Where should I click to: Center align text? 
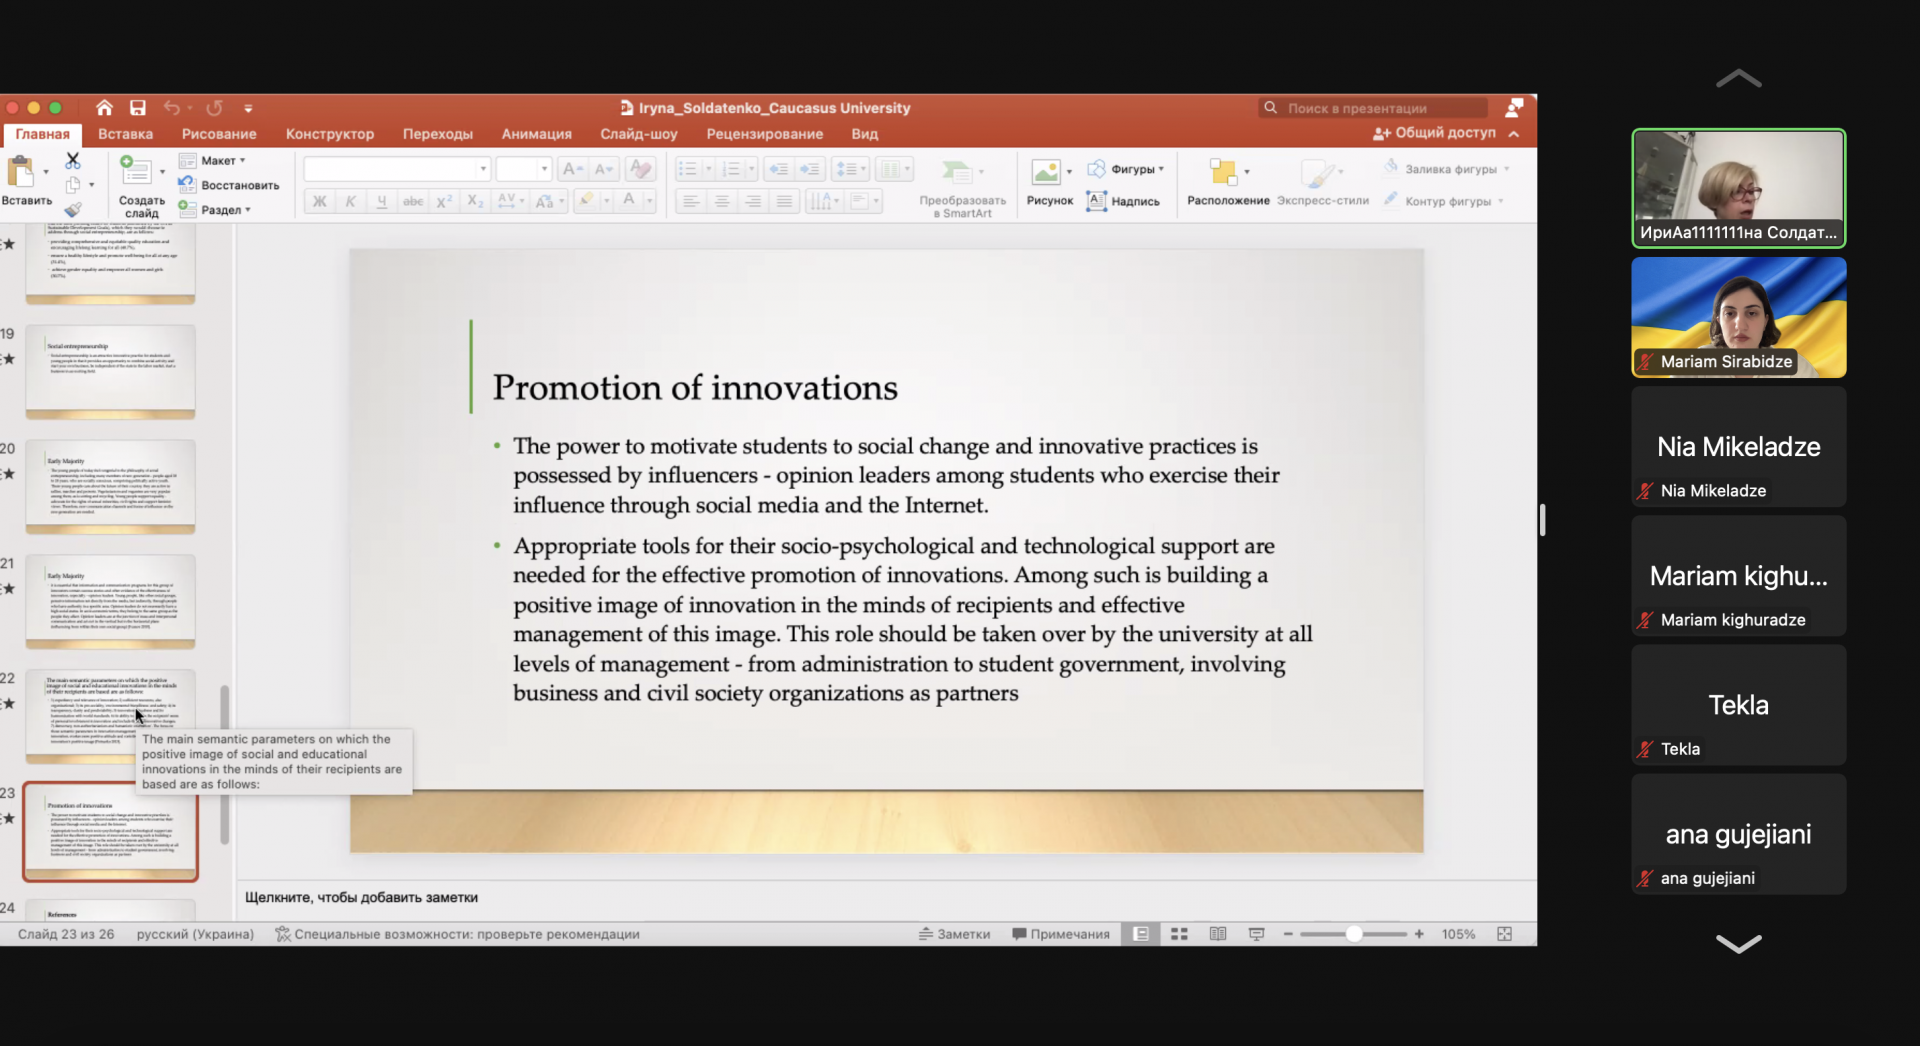point(721,201)
